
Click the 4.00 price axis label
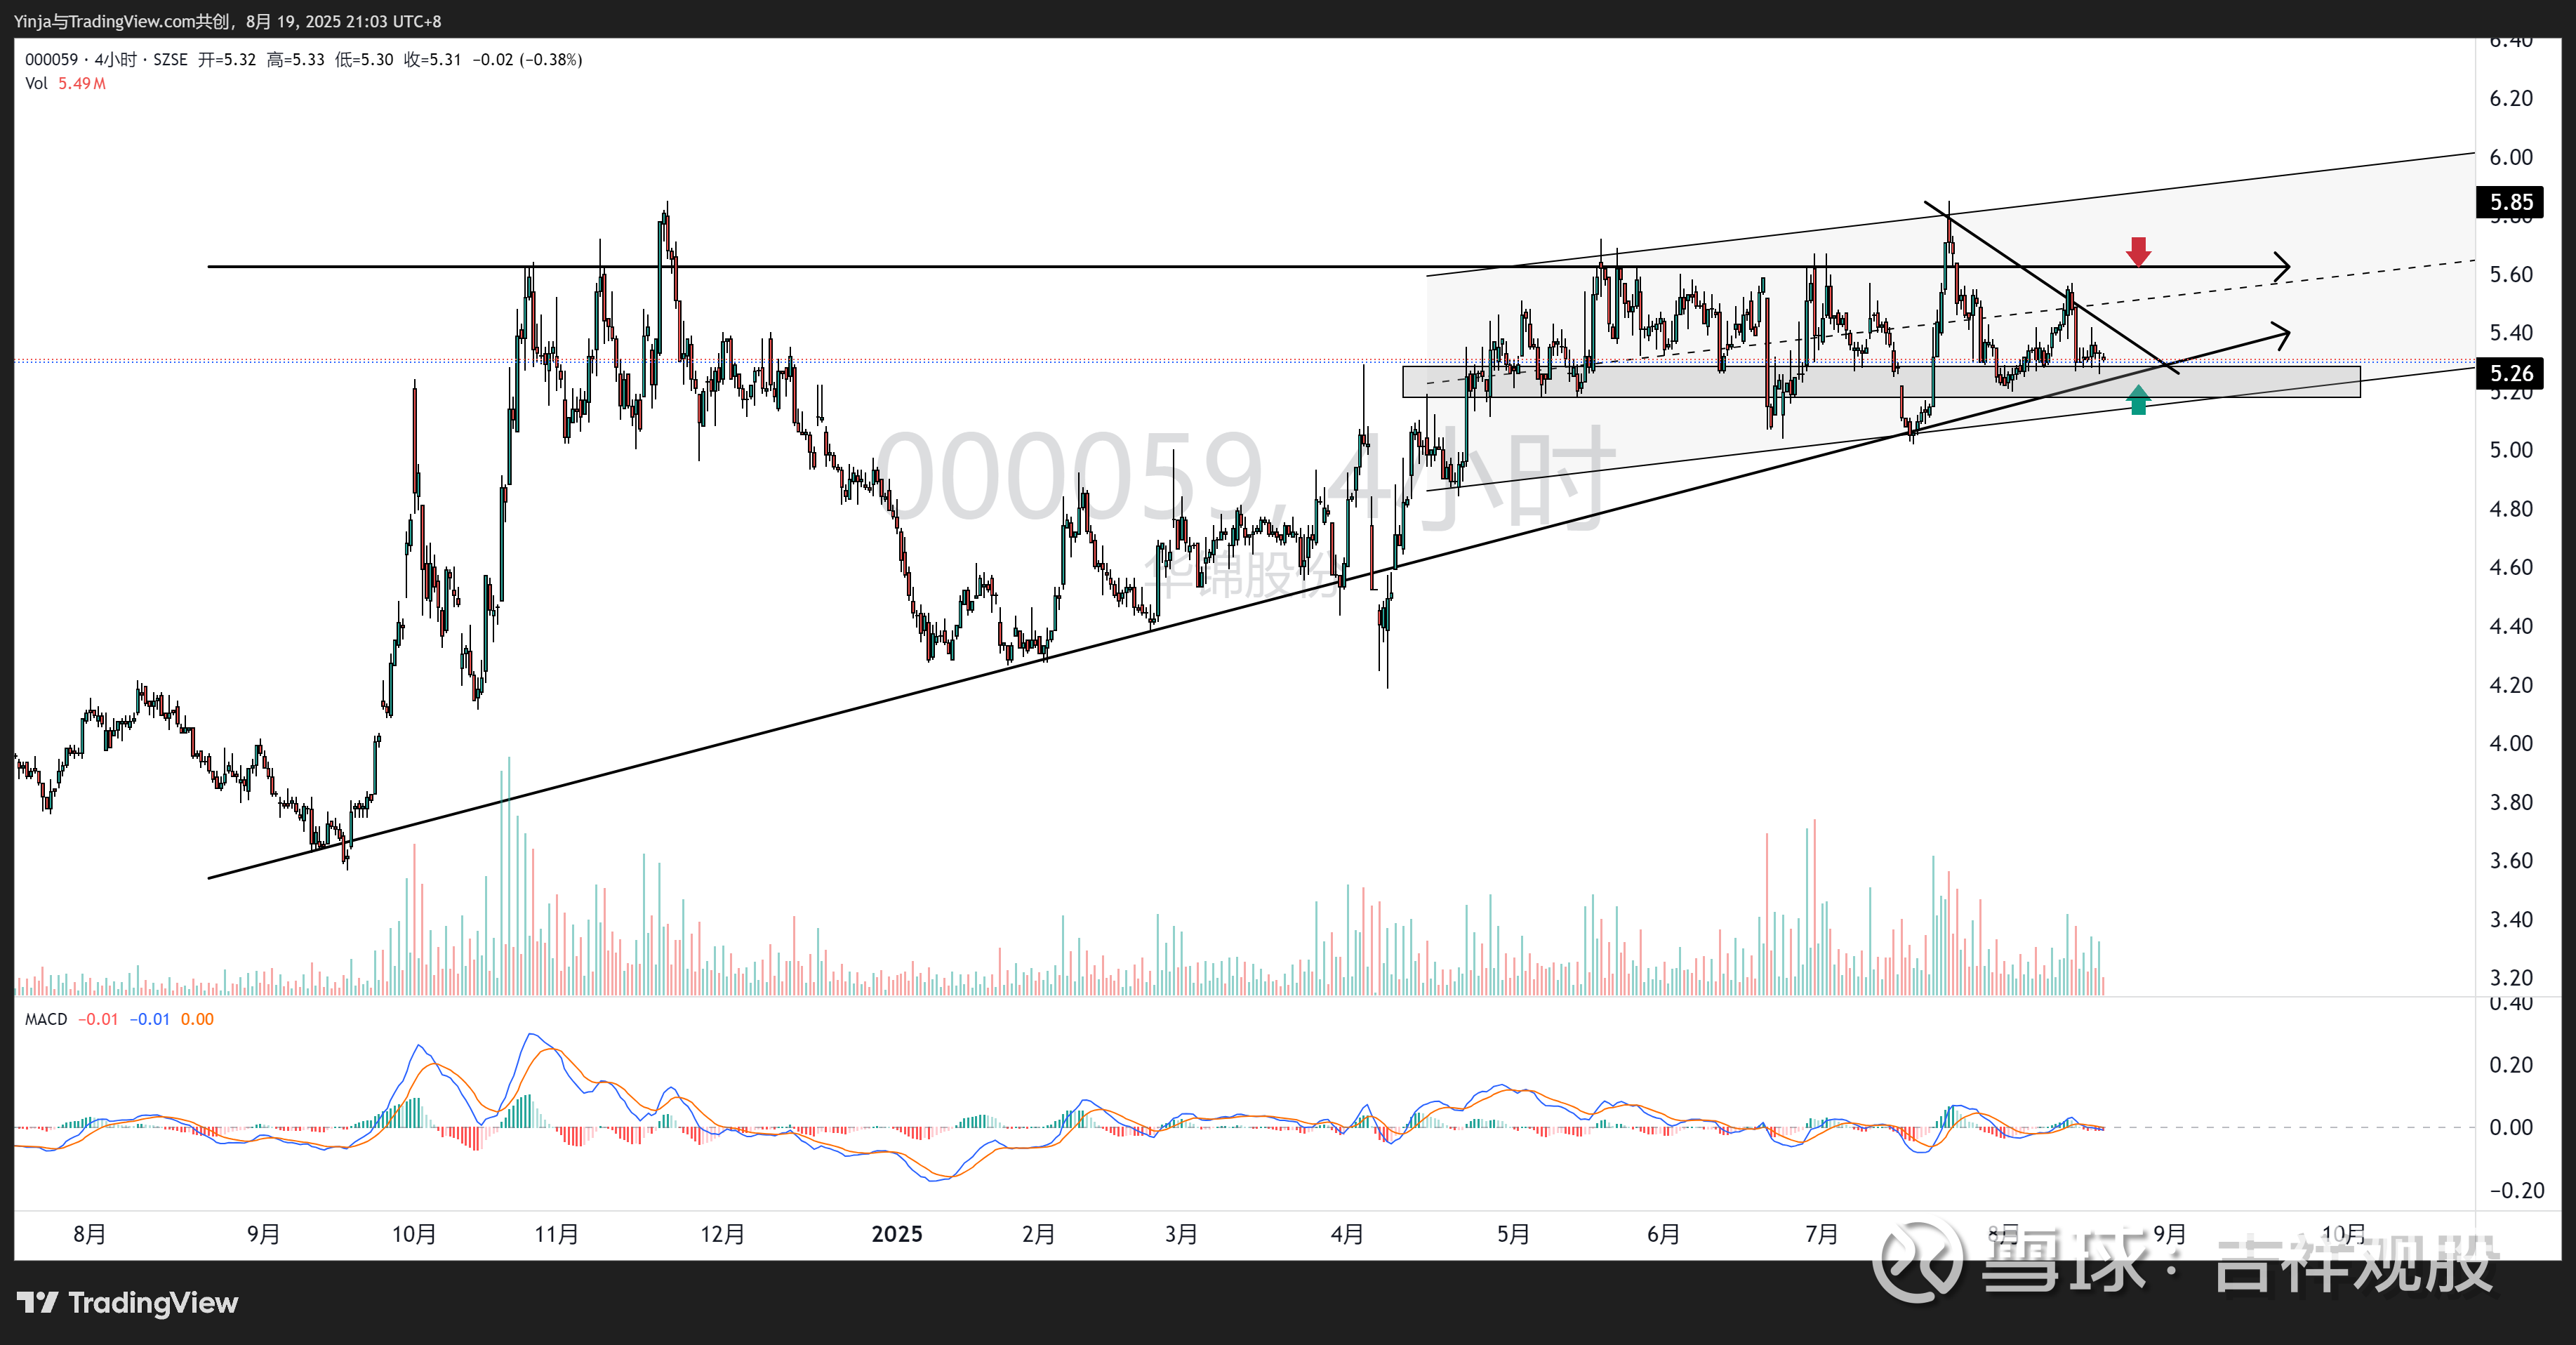click(x=2511, y=743)
